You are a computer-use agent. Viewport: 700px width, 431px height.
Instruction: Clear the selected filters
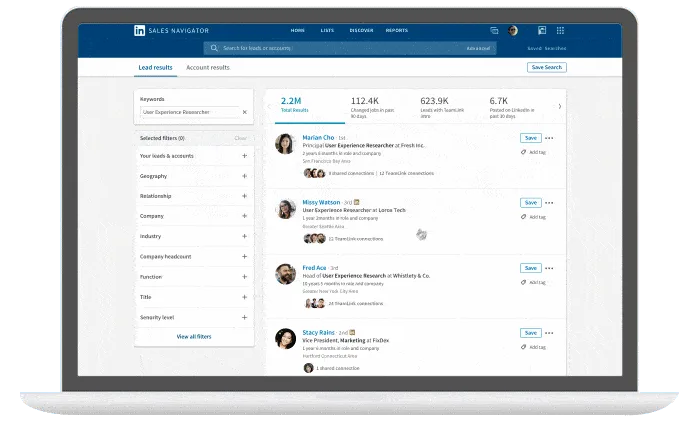(x=241, y=138)
